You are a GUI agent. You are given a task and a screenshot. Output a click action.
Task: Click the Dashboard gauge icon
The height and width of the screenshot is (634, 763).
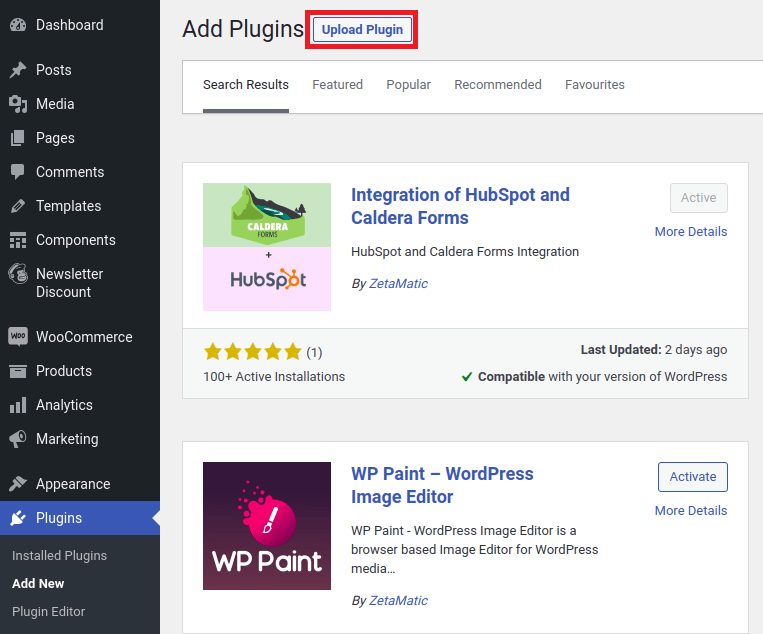pos(18,25)
